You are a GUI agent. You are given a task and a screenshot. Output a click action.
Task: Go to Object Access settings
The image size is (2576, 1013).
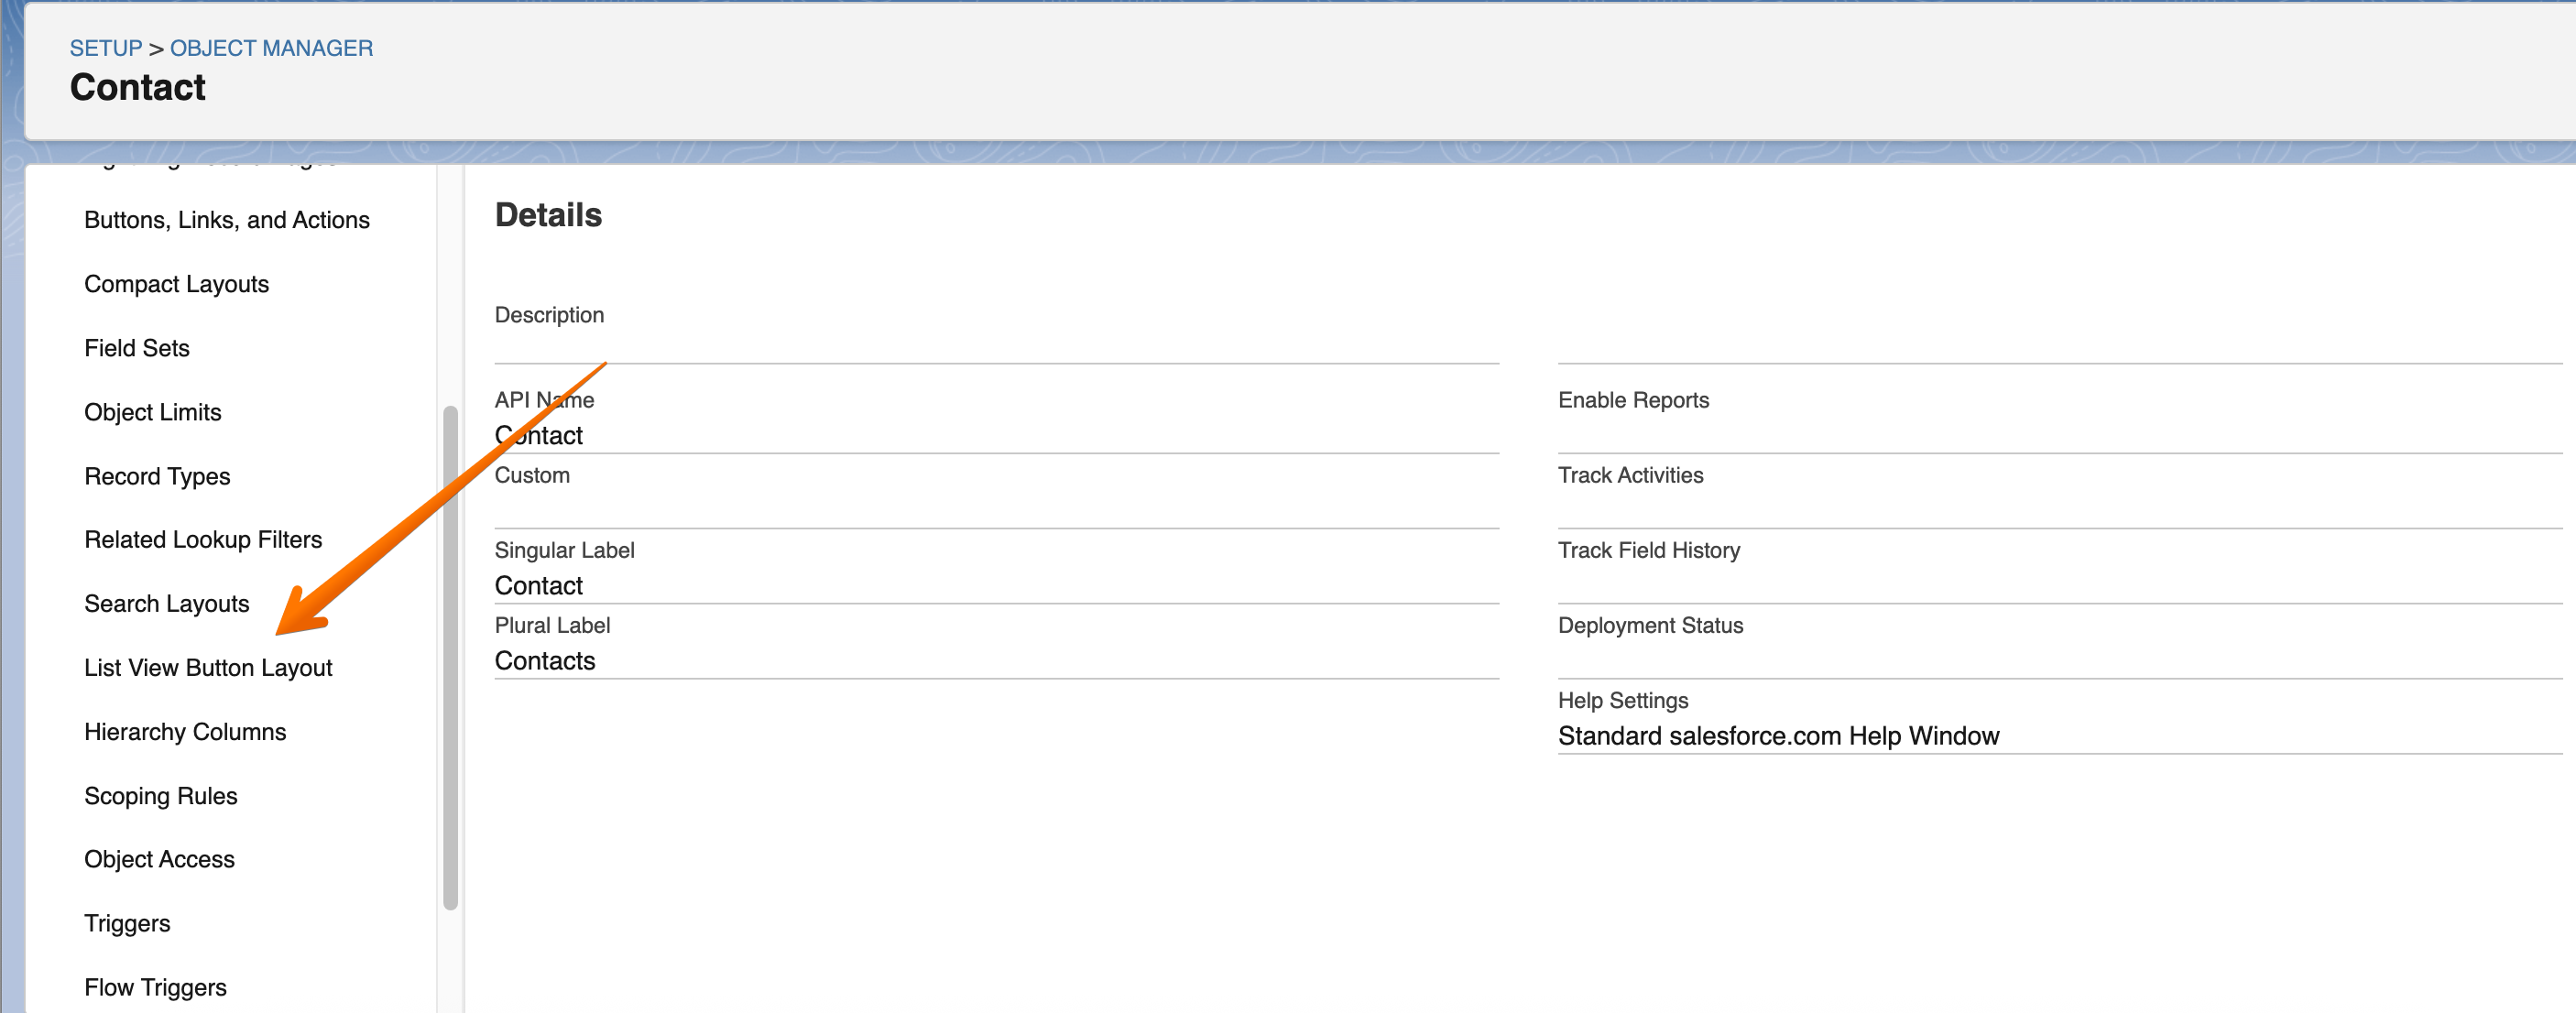pyautogui.click(x=159, y=859)
